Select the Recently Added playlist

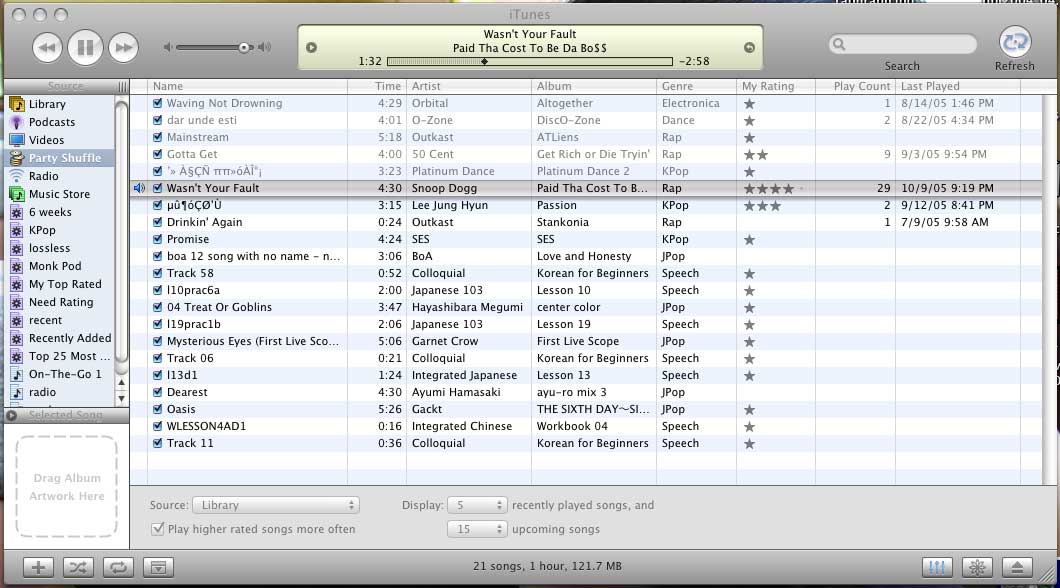tap(59, 338)
